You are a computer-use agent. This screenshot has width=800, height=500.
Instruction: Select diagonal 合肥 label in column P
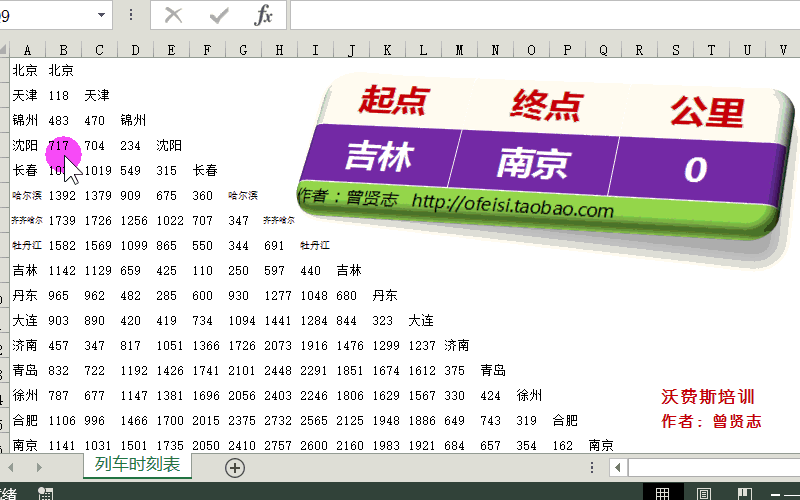pyautogui.click(x=567, y=420)
